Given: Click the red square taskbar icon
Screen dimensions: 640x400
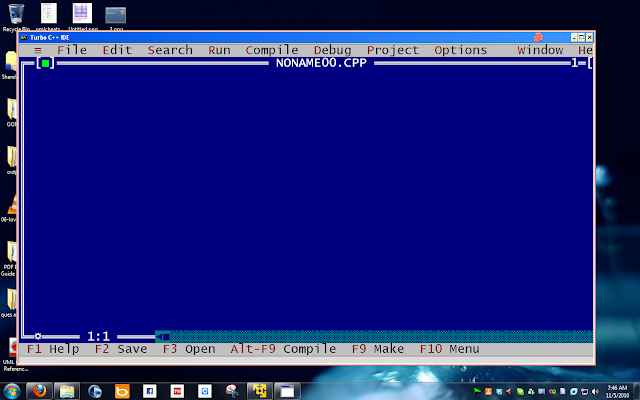Looking at the screenshot, I should coord(177,391).
